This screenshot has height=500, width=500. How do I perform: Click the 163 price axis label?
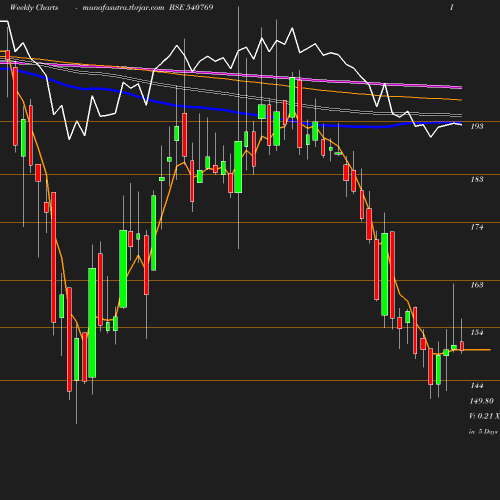coord(477,285)
